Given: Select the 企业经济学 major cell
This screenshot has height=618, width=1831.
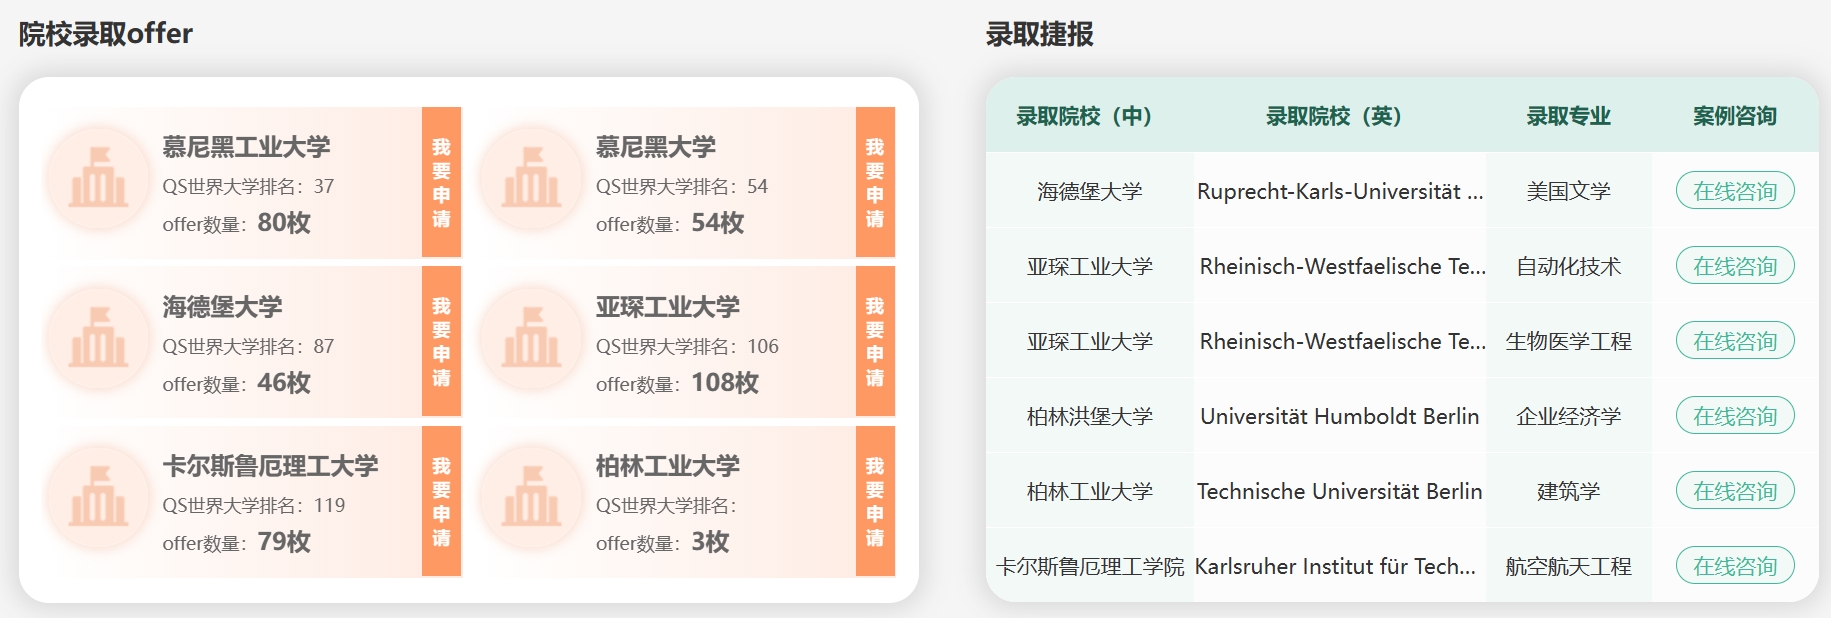Looking at the screenshot, I should [x=1569, y=416].
